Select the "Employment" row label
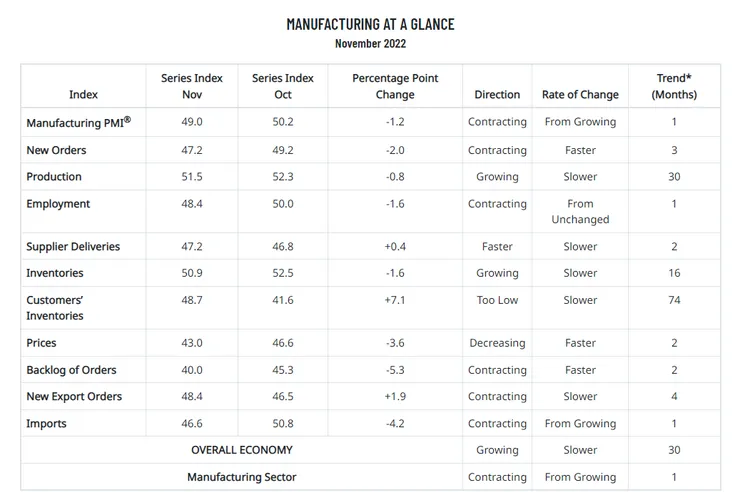The image size is (740, 492). pos(58,204)
